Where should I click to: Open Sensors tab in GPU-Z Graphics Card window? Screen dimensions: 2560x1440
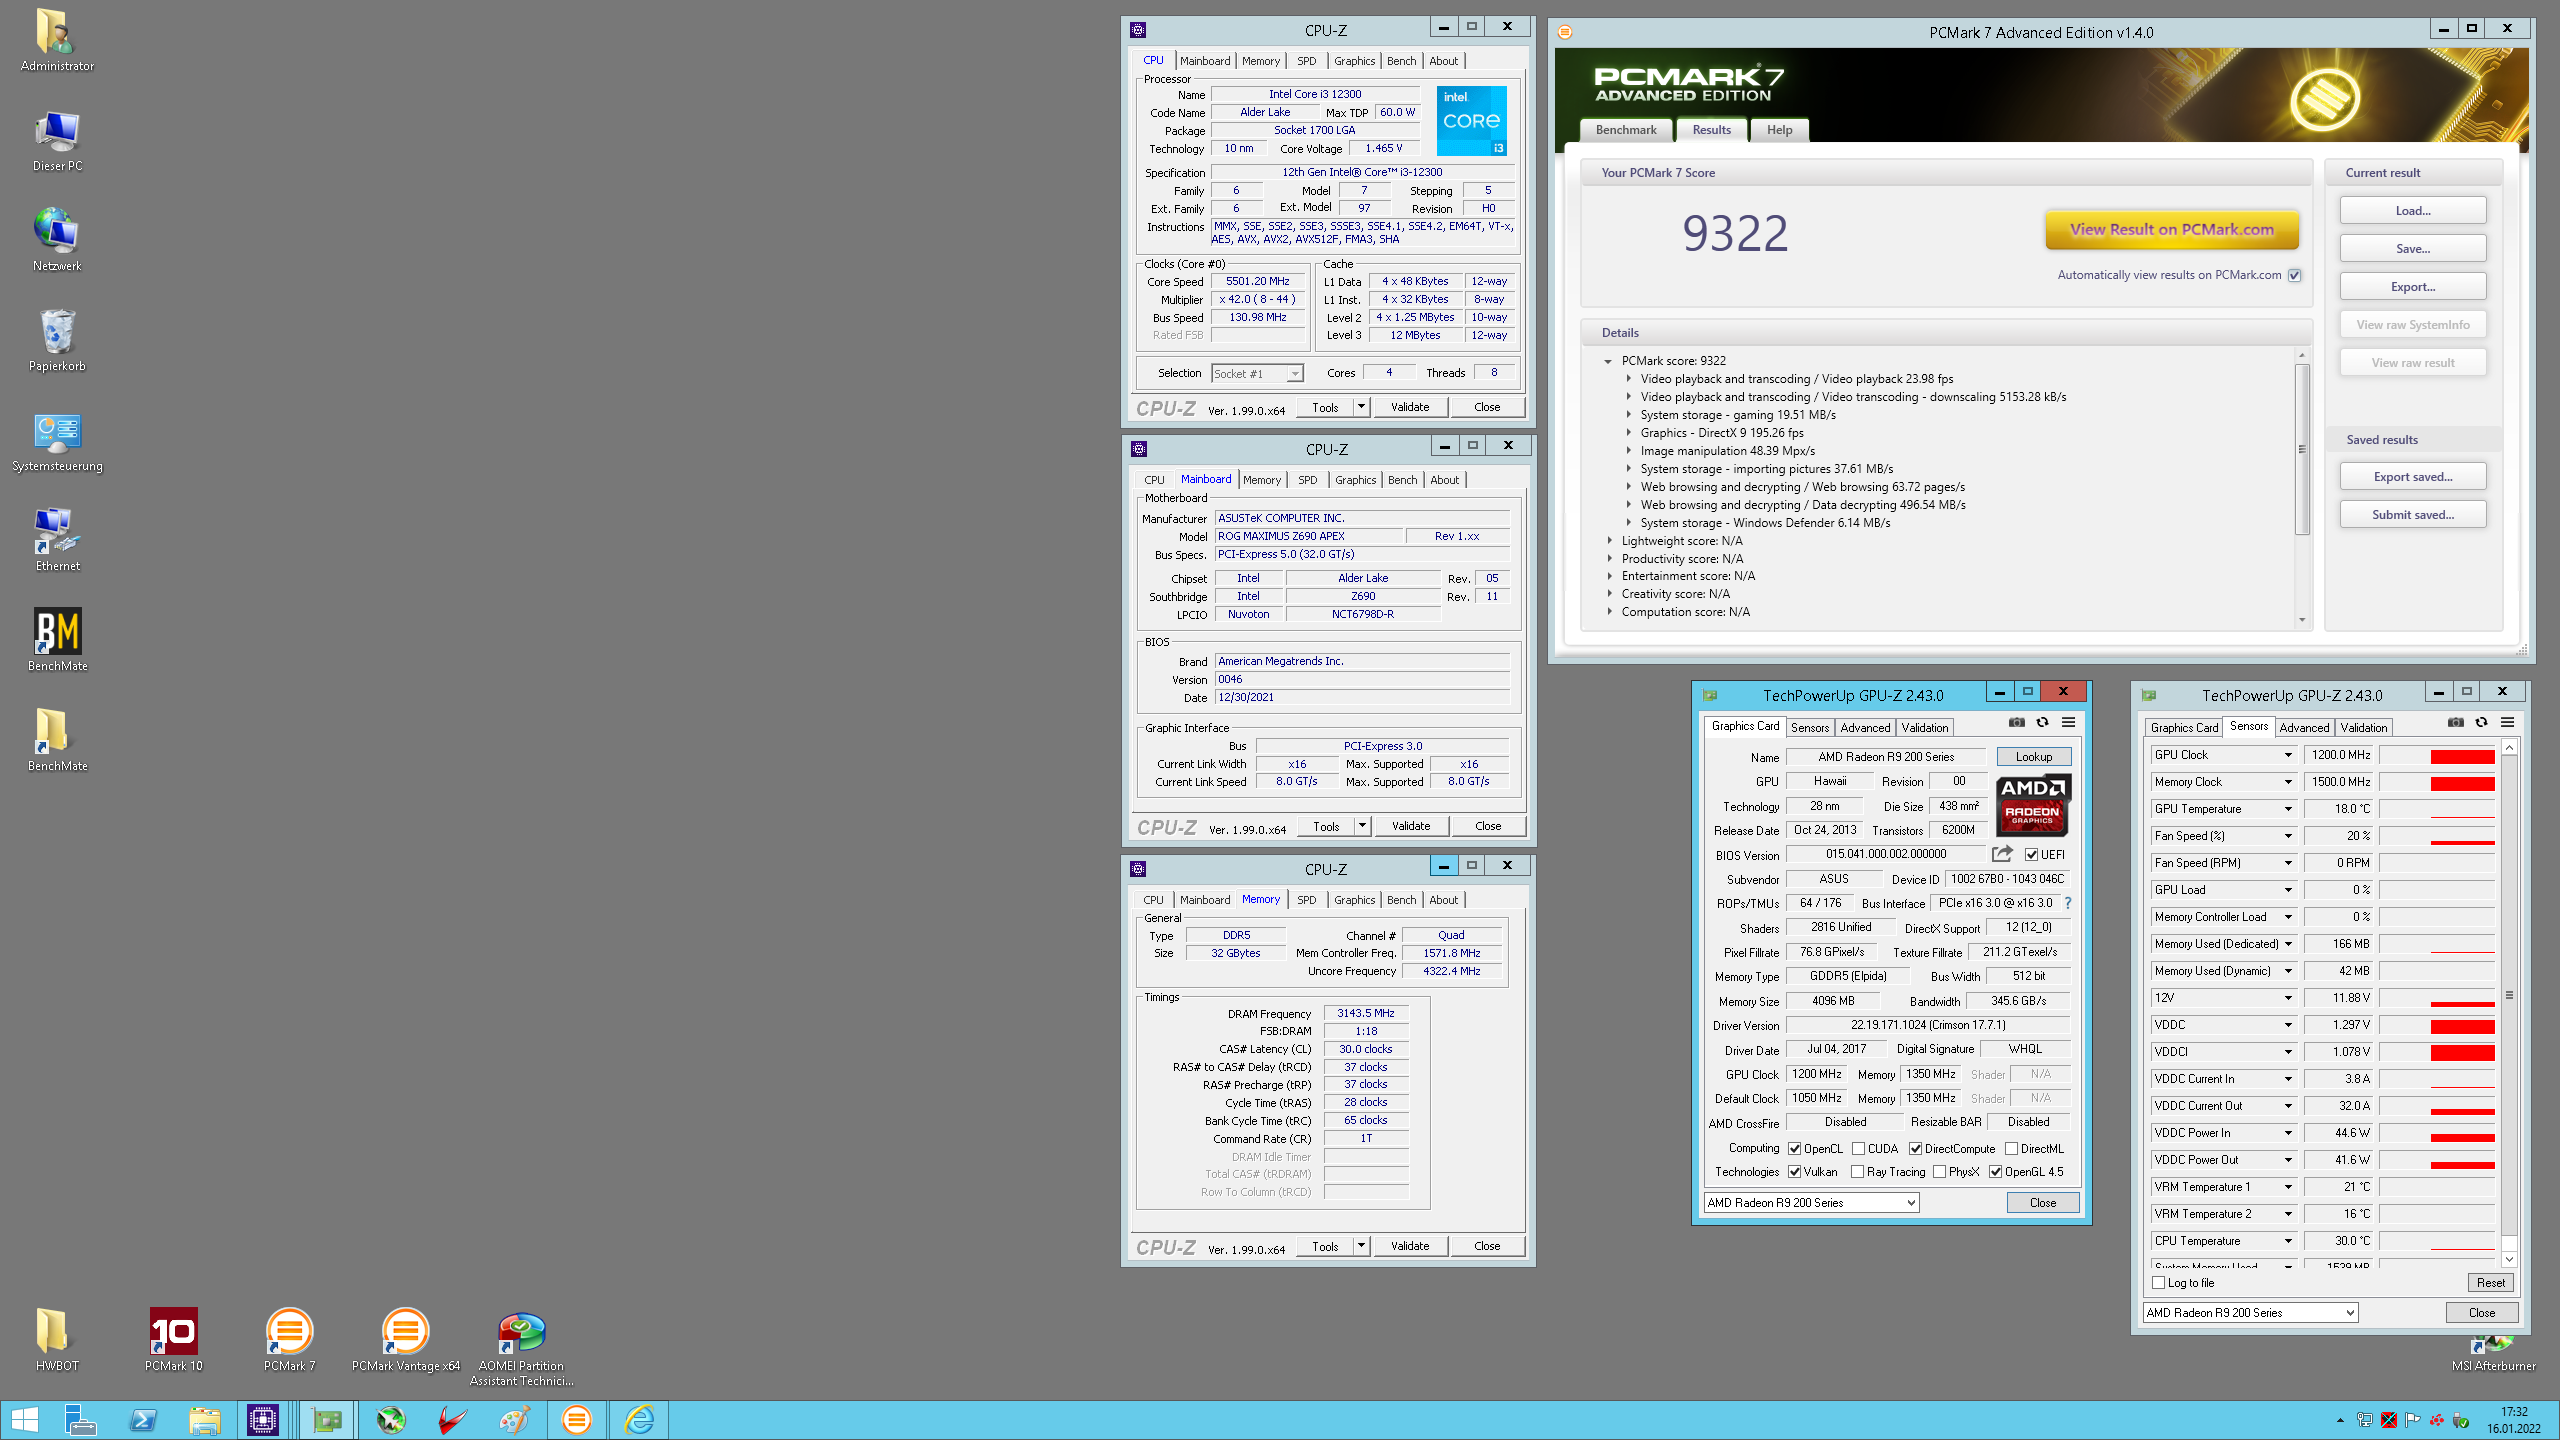click(x=1809, y=727)
